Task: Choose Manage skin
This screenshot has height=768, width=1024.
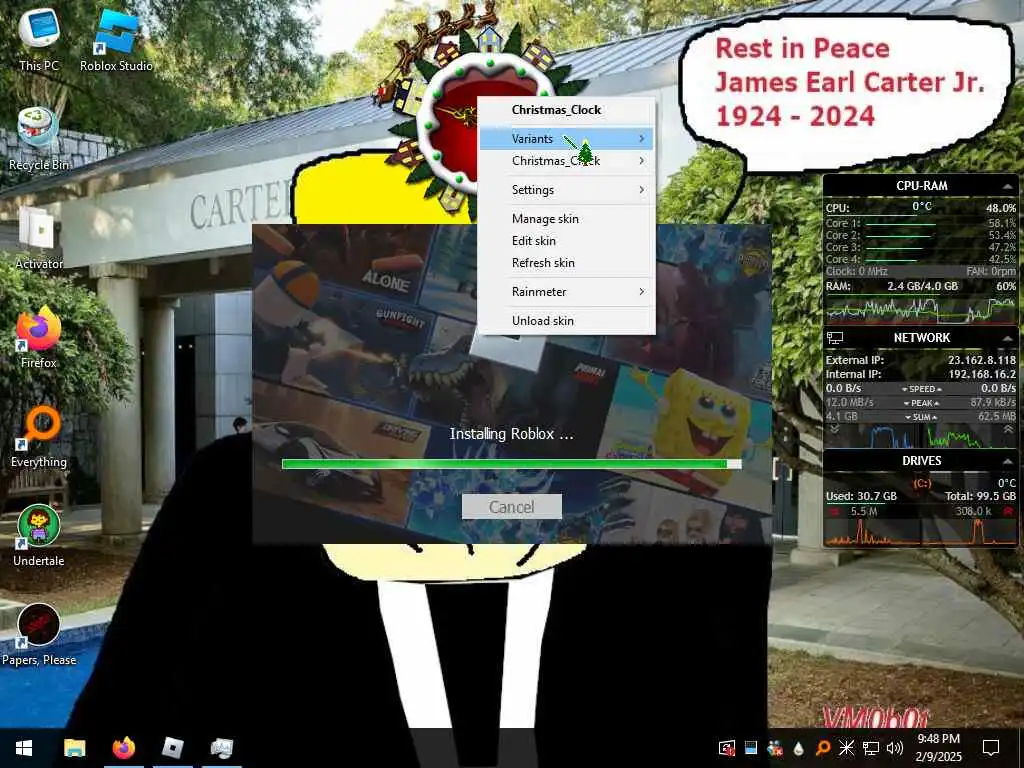Action: pos(567,219)
